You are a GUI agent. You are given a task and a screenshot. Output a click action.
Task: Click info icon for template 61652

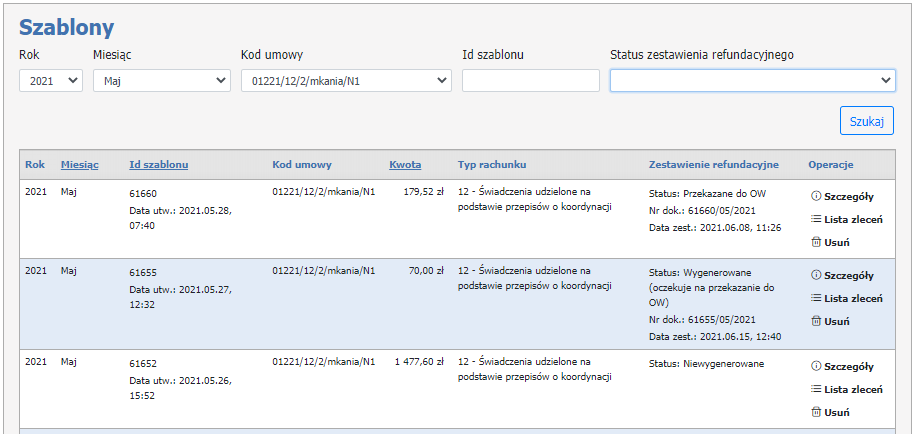pos(816,367)
